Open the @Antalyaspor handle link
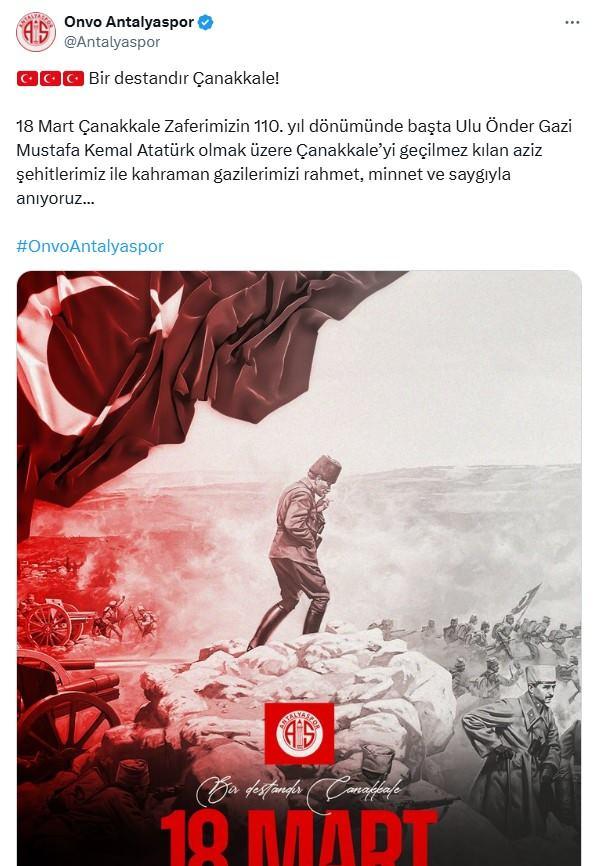This screenshot has height=866, width=594. (x=112, y=42)
